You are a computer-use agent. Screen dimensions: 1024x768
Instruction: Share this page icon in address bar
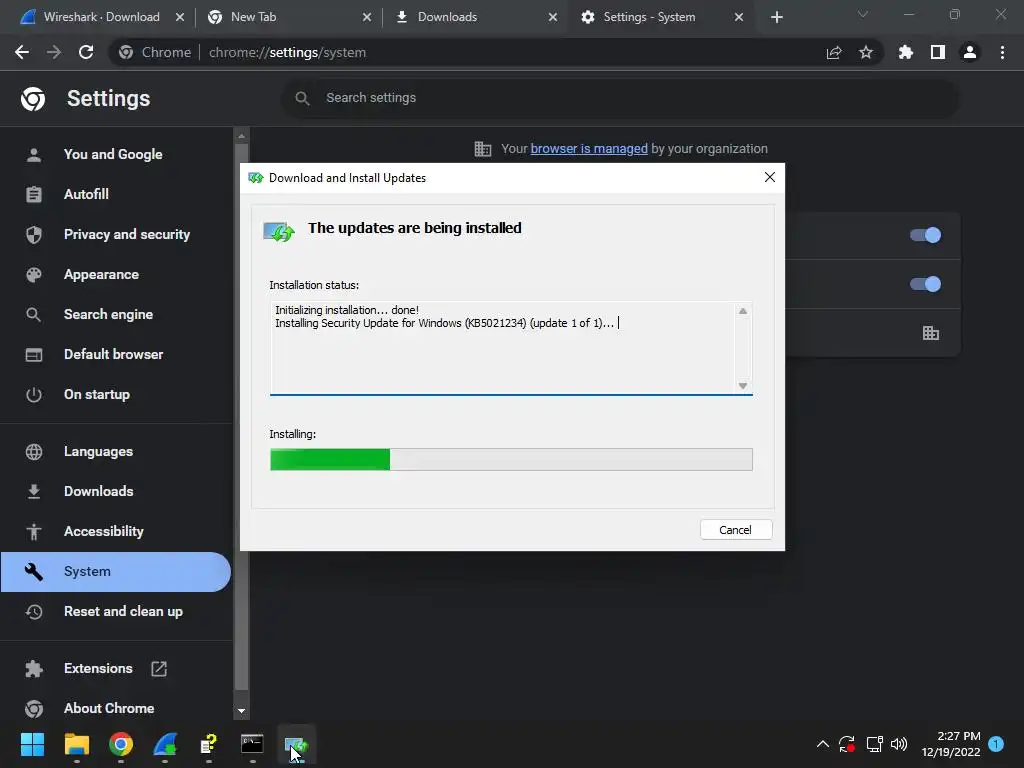[834, 52]
